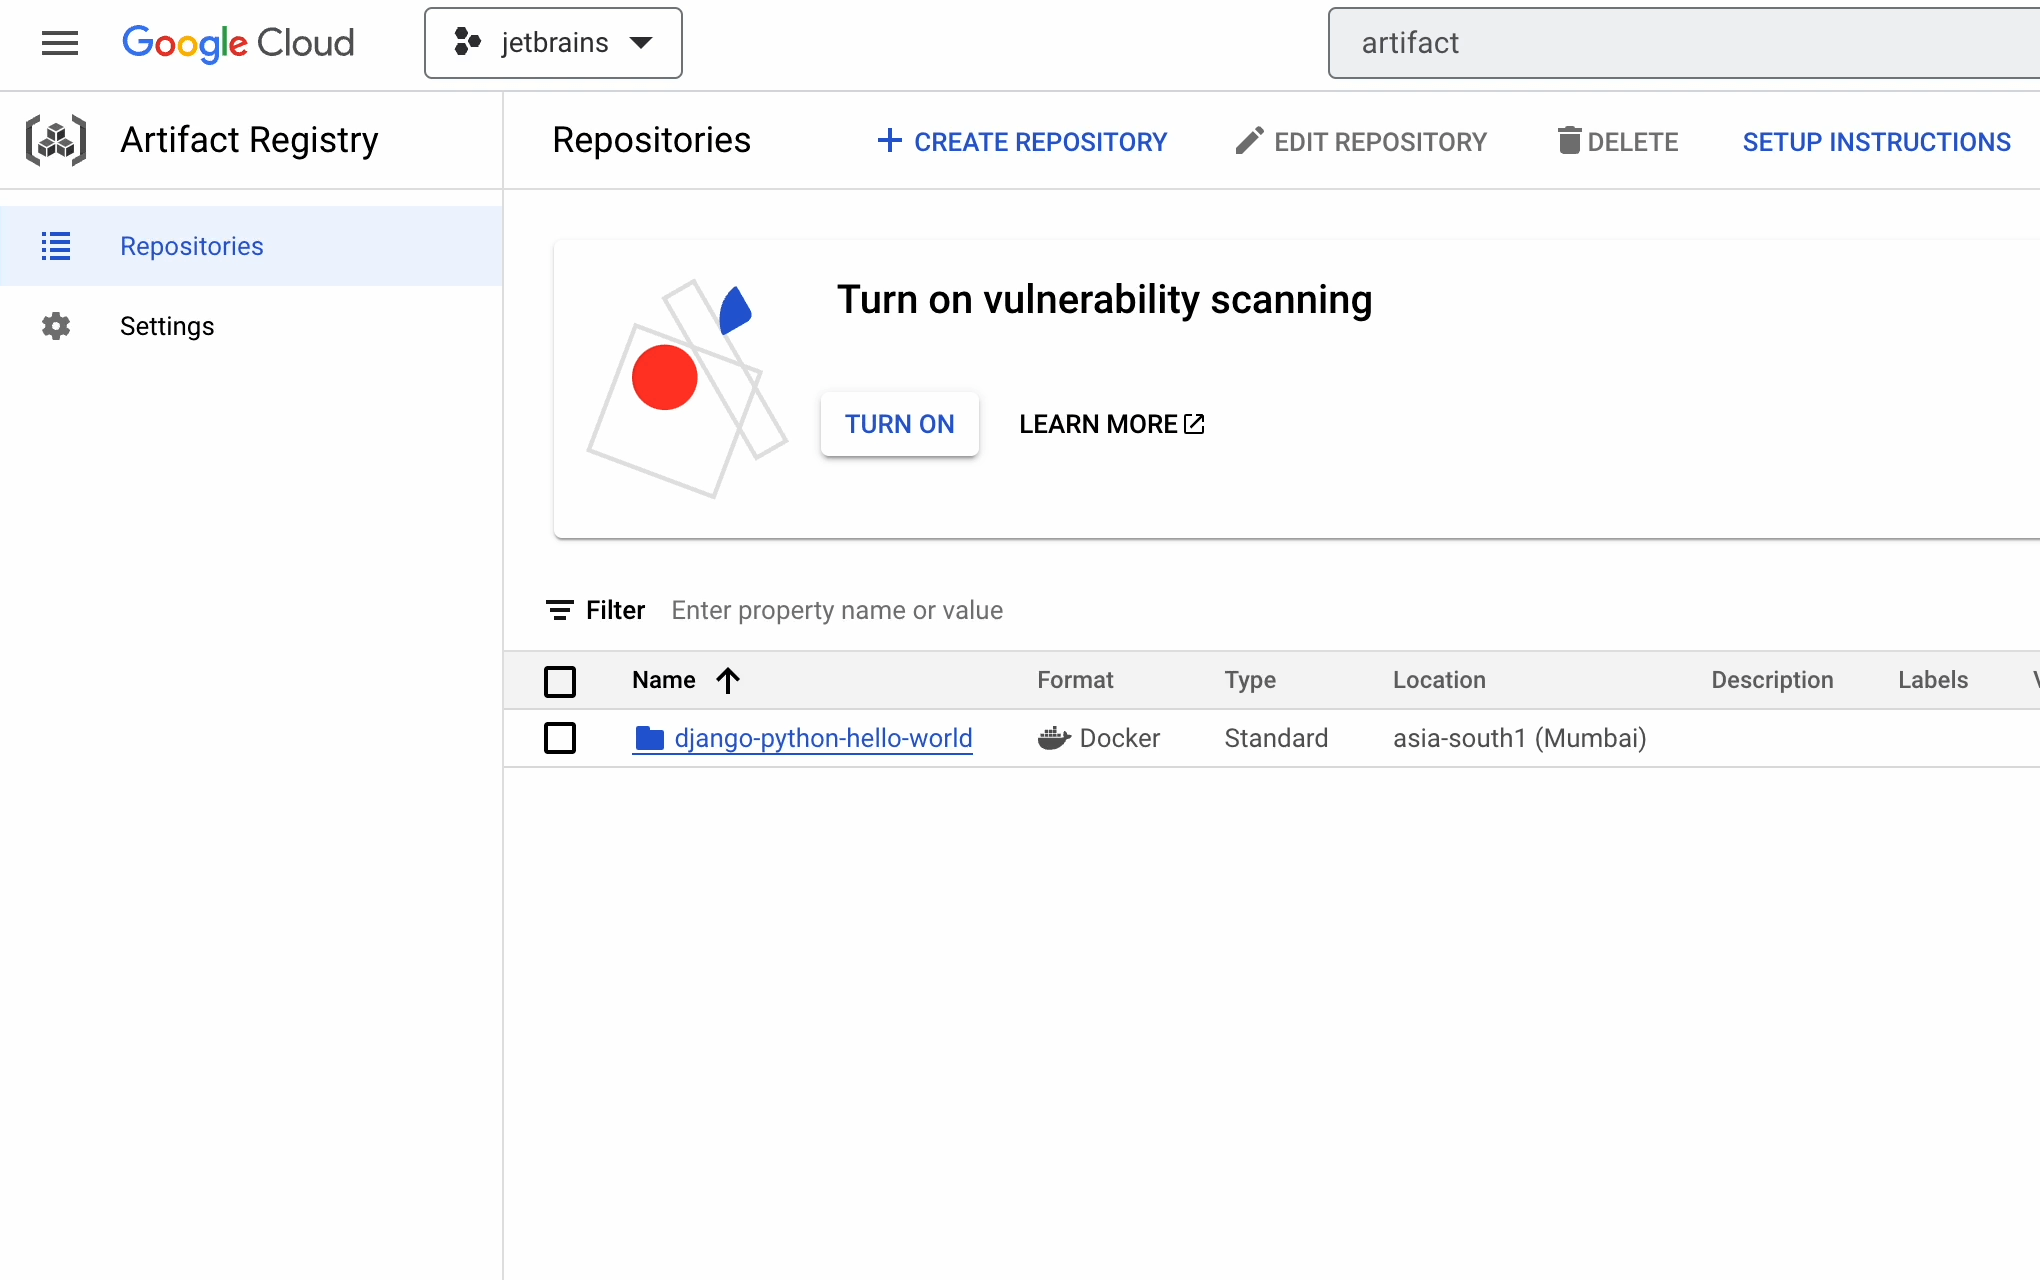Toggle the select-all checkbox in table header
2040x1280 pixels.
click(560, 681)
